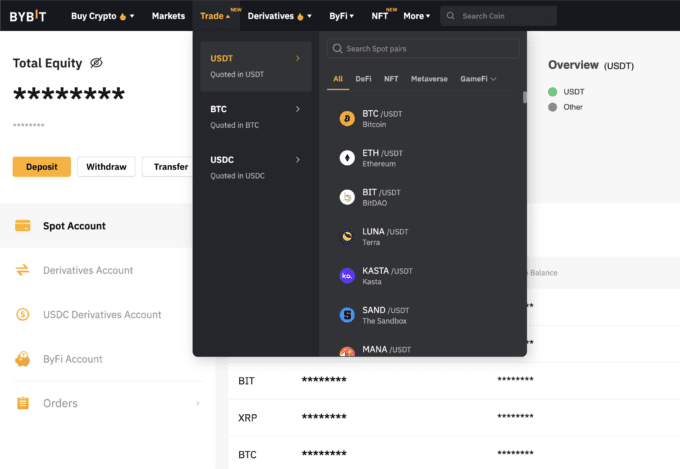Switch to the NFT category tab
680x469 pixels.
point(391,79)
